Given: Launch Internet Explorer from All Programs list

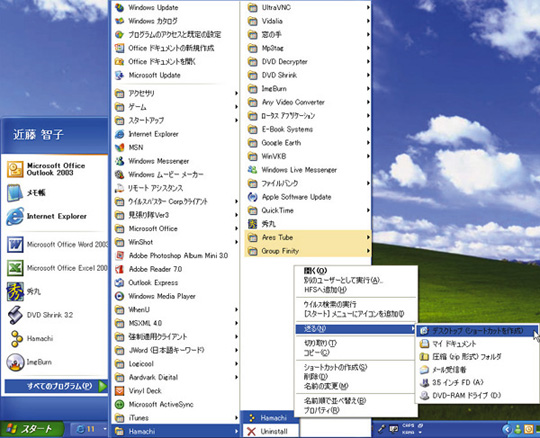Looking at the screenshot, I should click(x=153, y=134).
